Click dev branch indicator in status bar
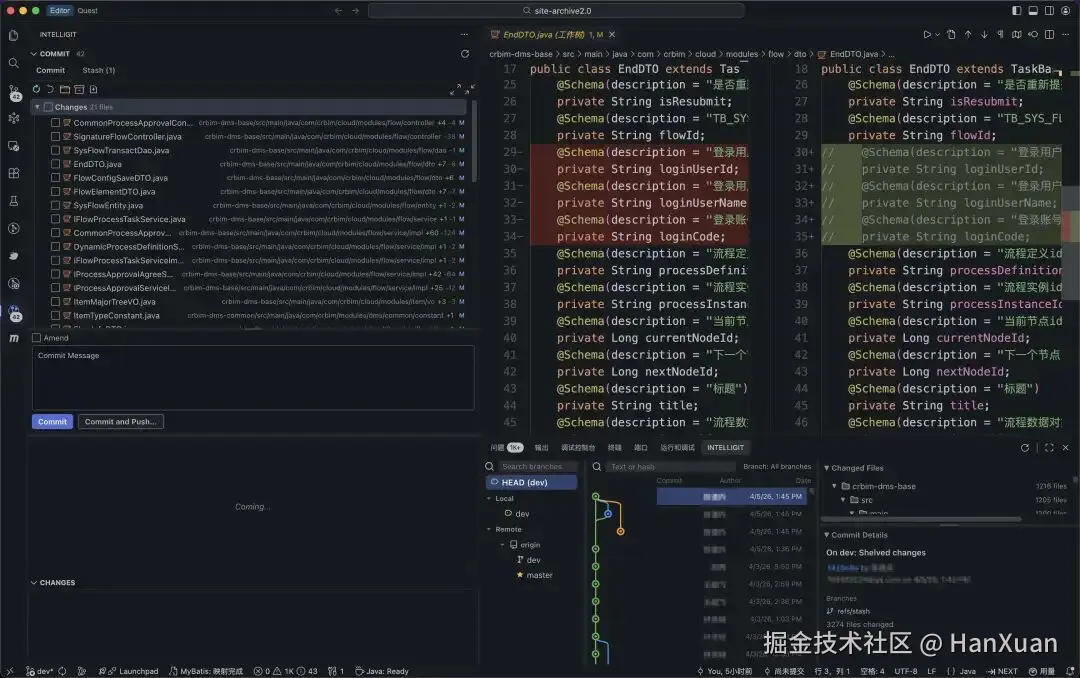Viewport: 1080px width, 678px height. pyautogui.click(x=40, y=671)
